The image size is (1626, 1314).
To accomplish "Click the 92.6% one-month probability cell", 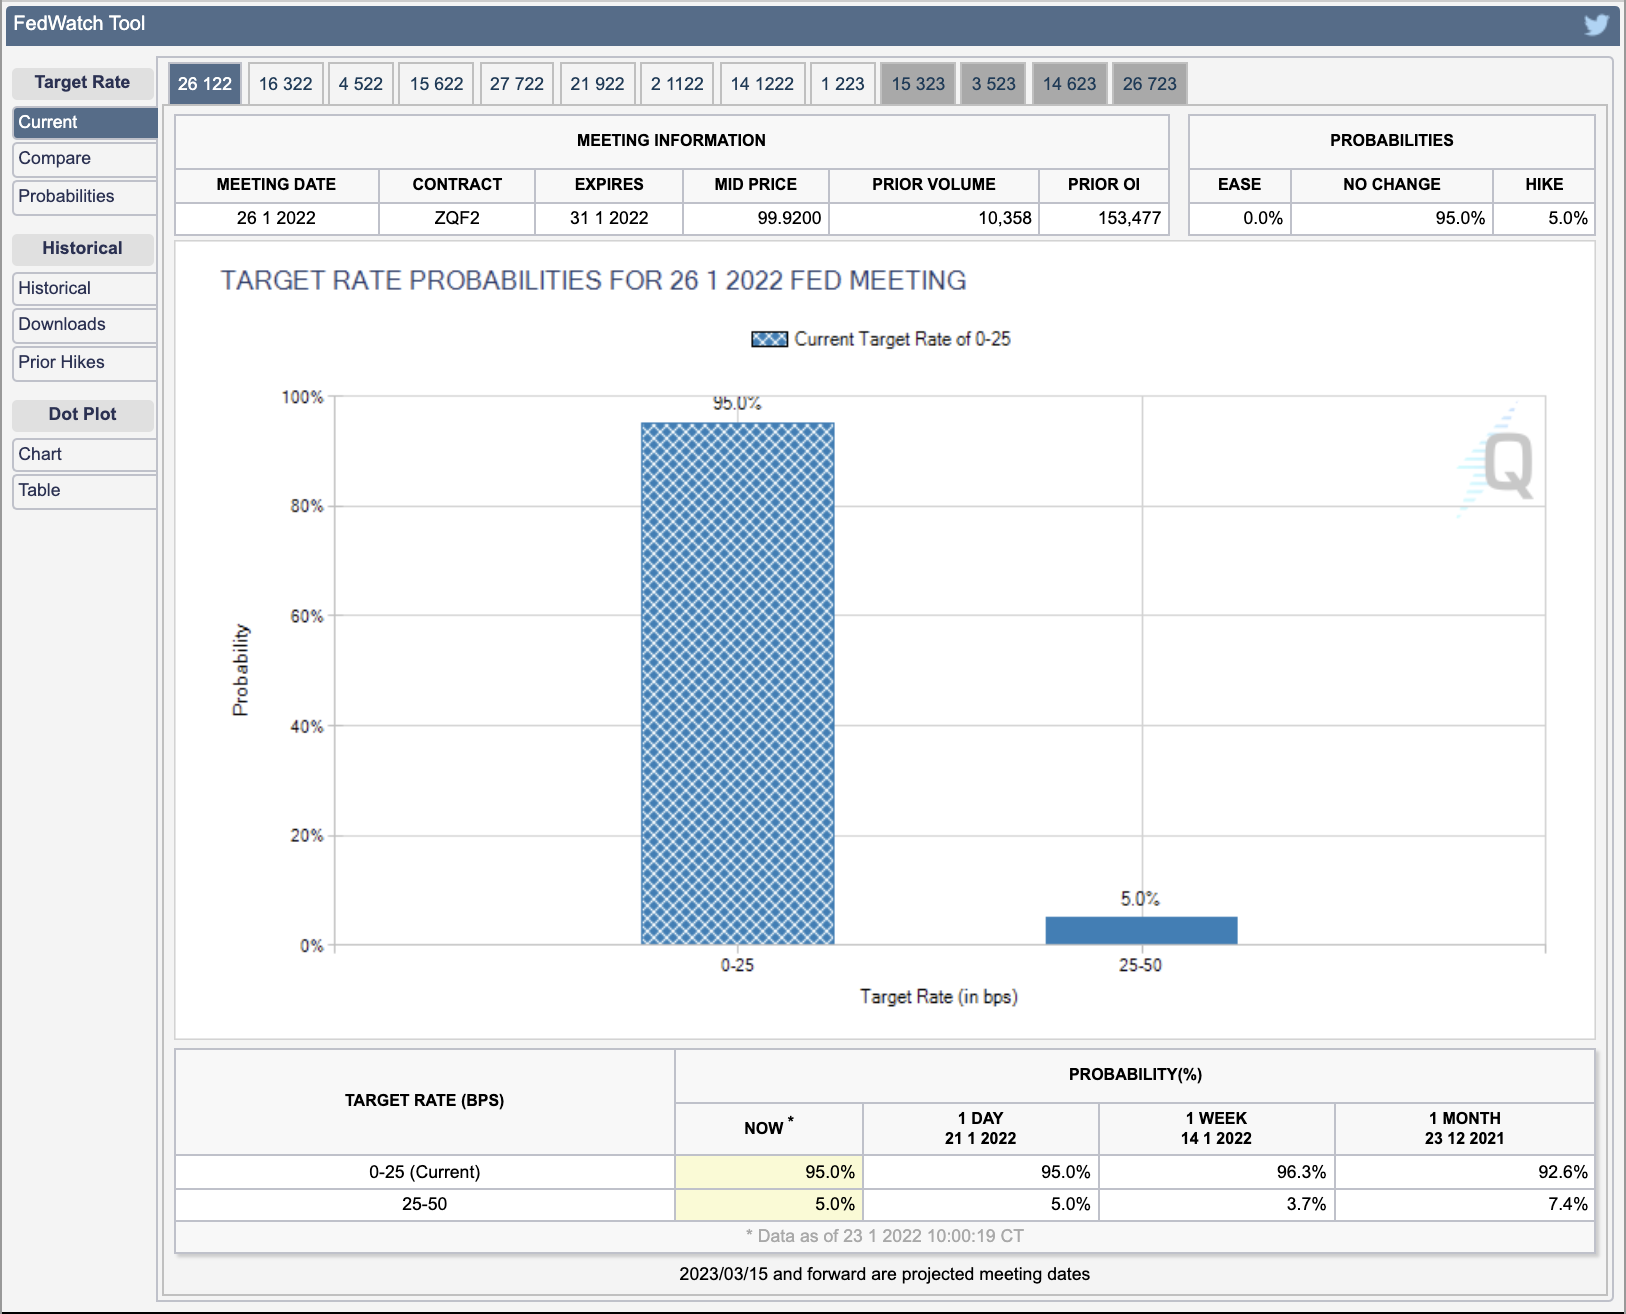I will tap(1465, 1172).
